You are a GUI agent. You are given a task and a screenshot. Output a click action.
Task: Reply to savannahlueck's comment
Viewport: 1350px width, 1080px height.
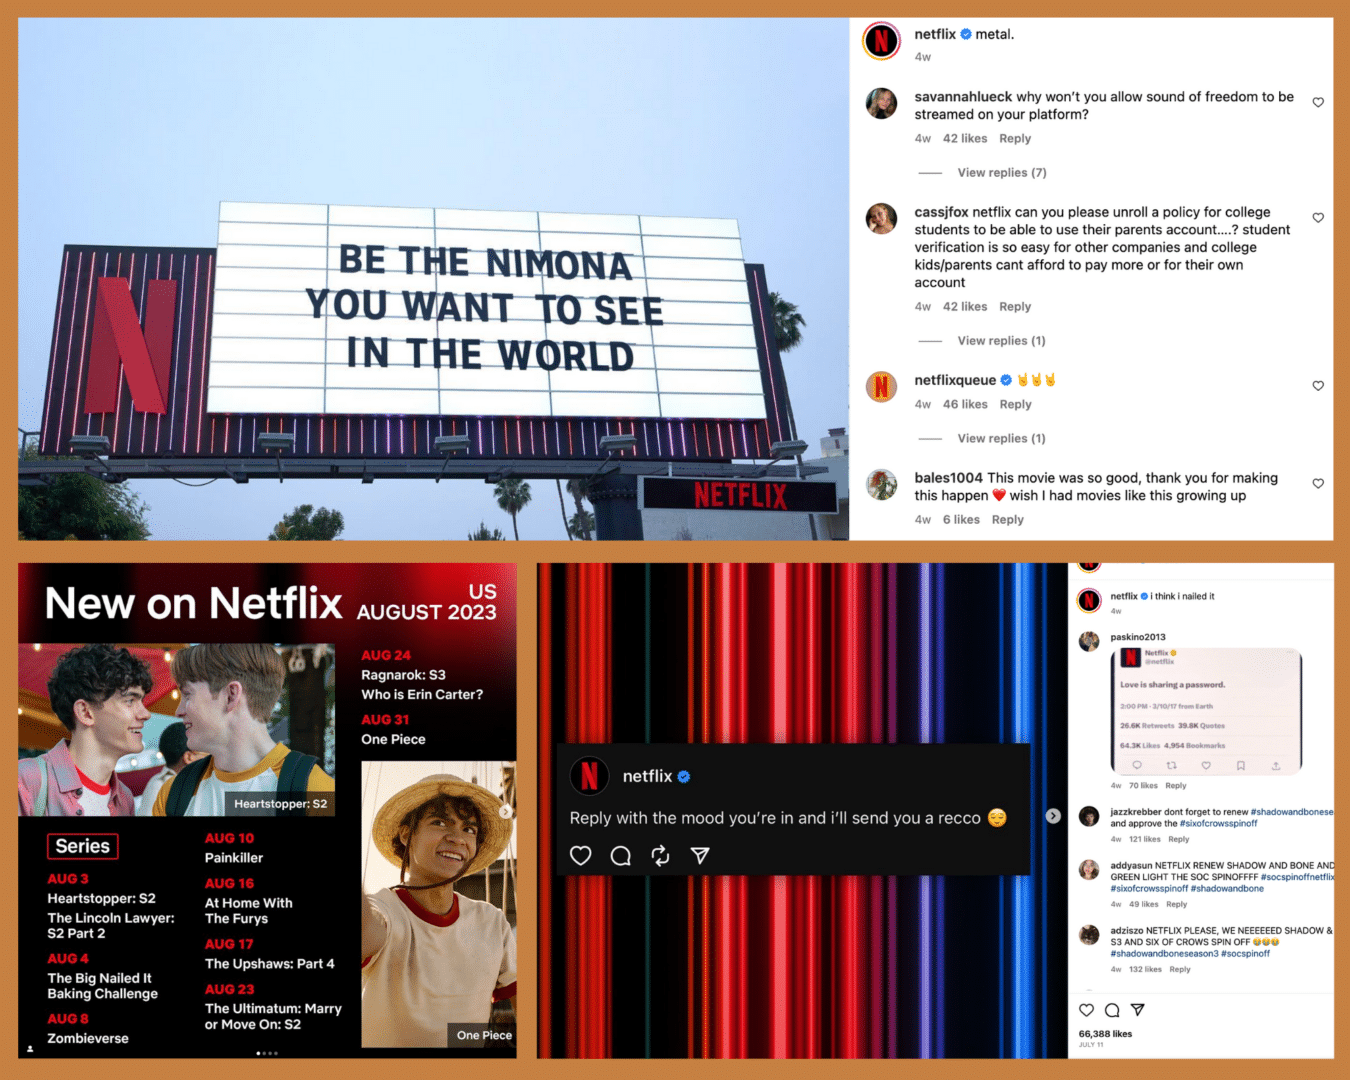coord(1015,139)
